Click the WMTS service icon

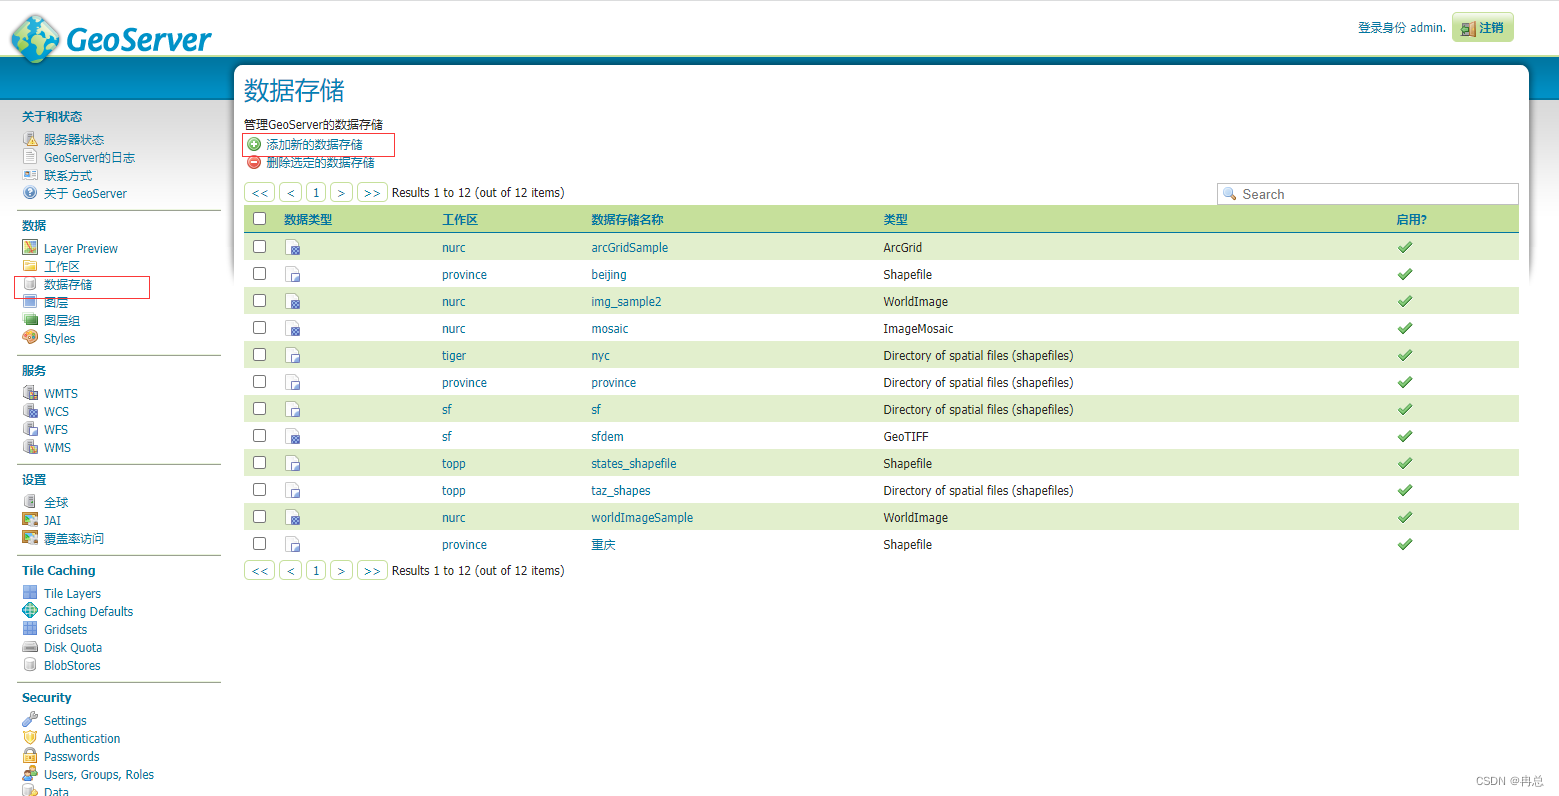30,393
